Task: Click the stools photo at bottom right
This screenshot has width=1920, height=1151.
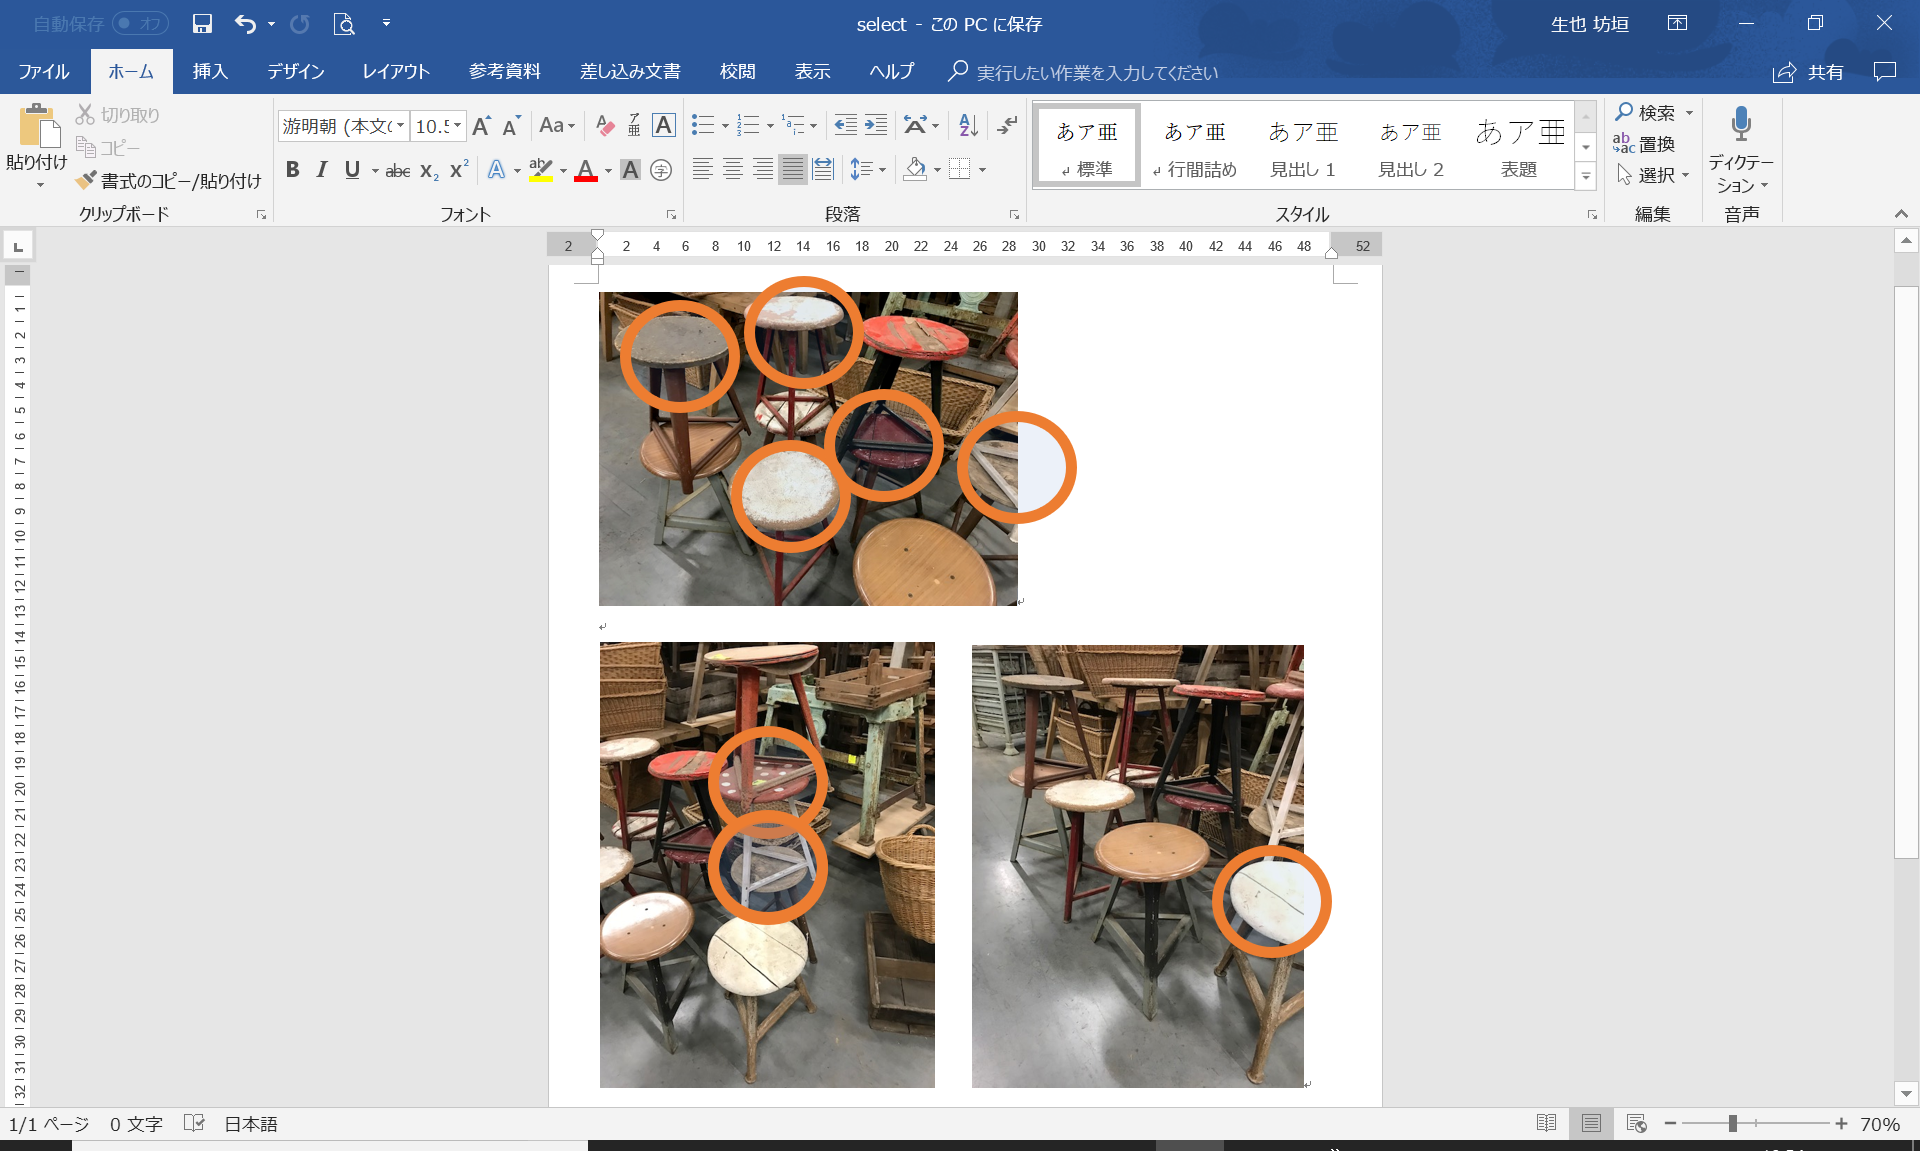Action: [1137, 866]
